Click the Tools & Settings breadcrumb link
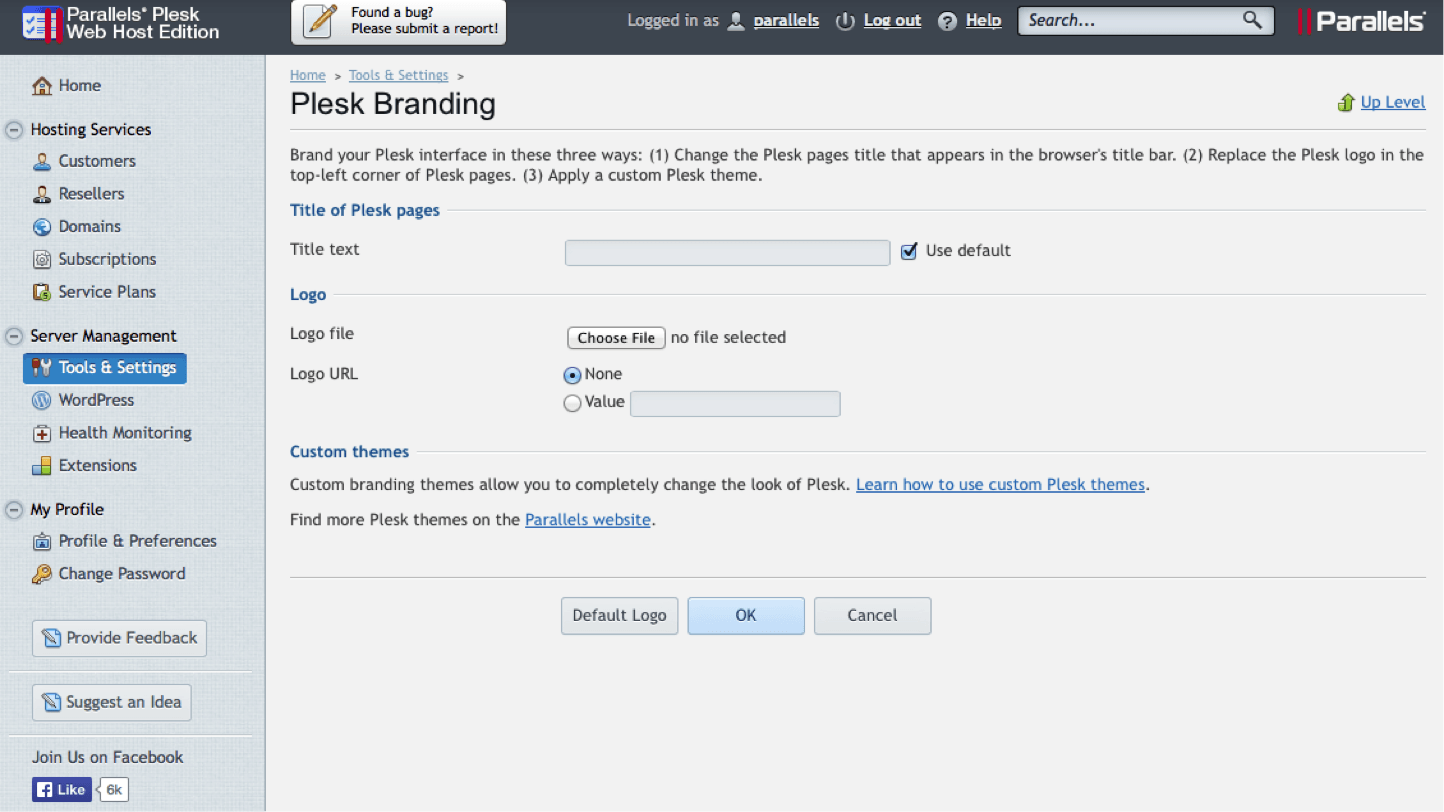This screenshot has height=812, width=1444. click(399, 76)
